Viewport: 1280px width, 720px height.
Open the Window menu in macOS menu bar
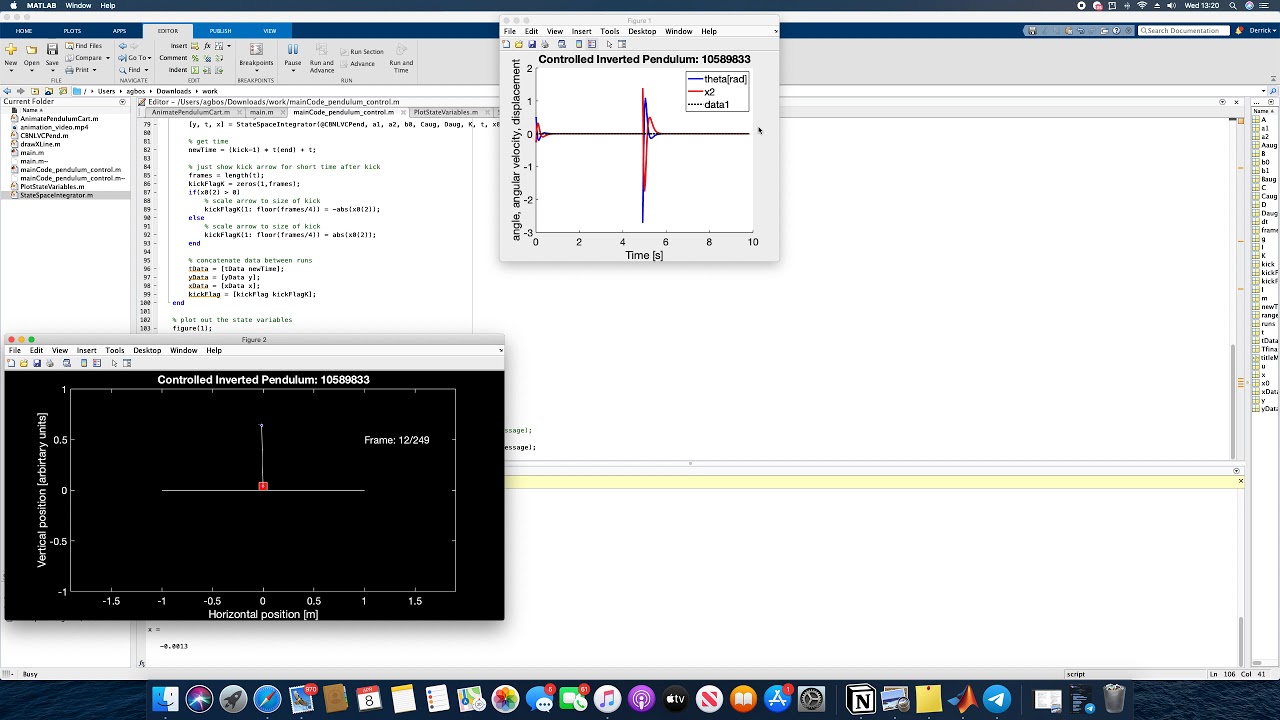(x=78, y=5)
